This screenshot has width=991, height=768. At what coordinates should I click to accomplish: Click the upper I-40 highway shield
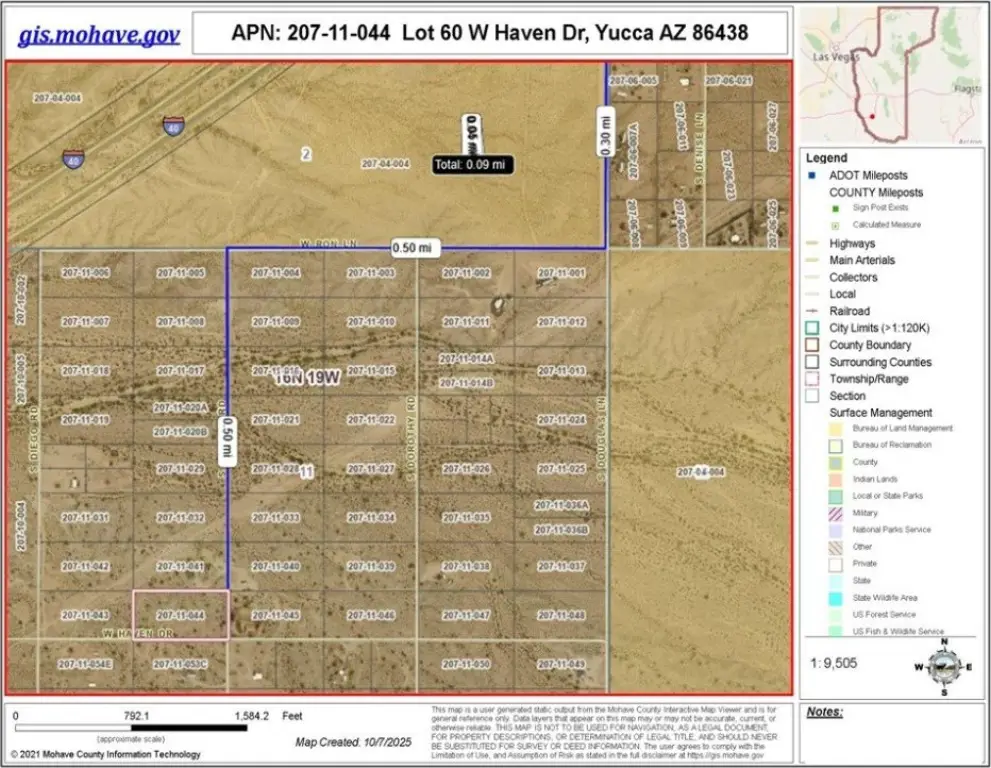174,125
